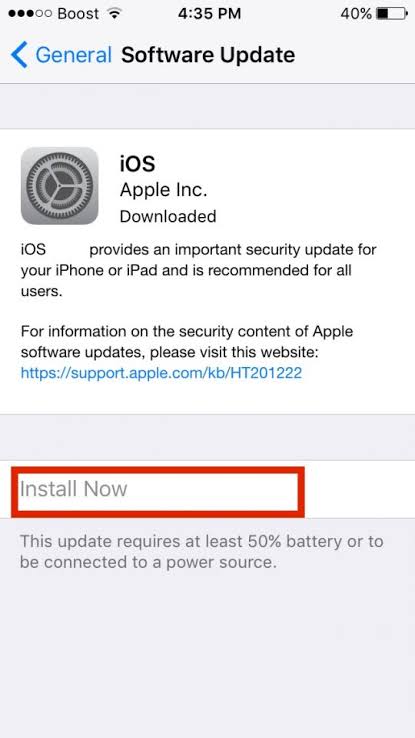Go back to General settings
This screenshot has width=415, height=738.
tap(62, 55)
